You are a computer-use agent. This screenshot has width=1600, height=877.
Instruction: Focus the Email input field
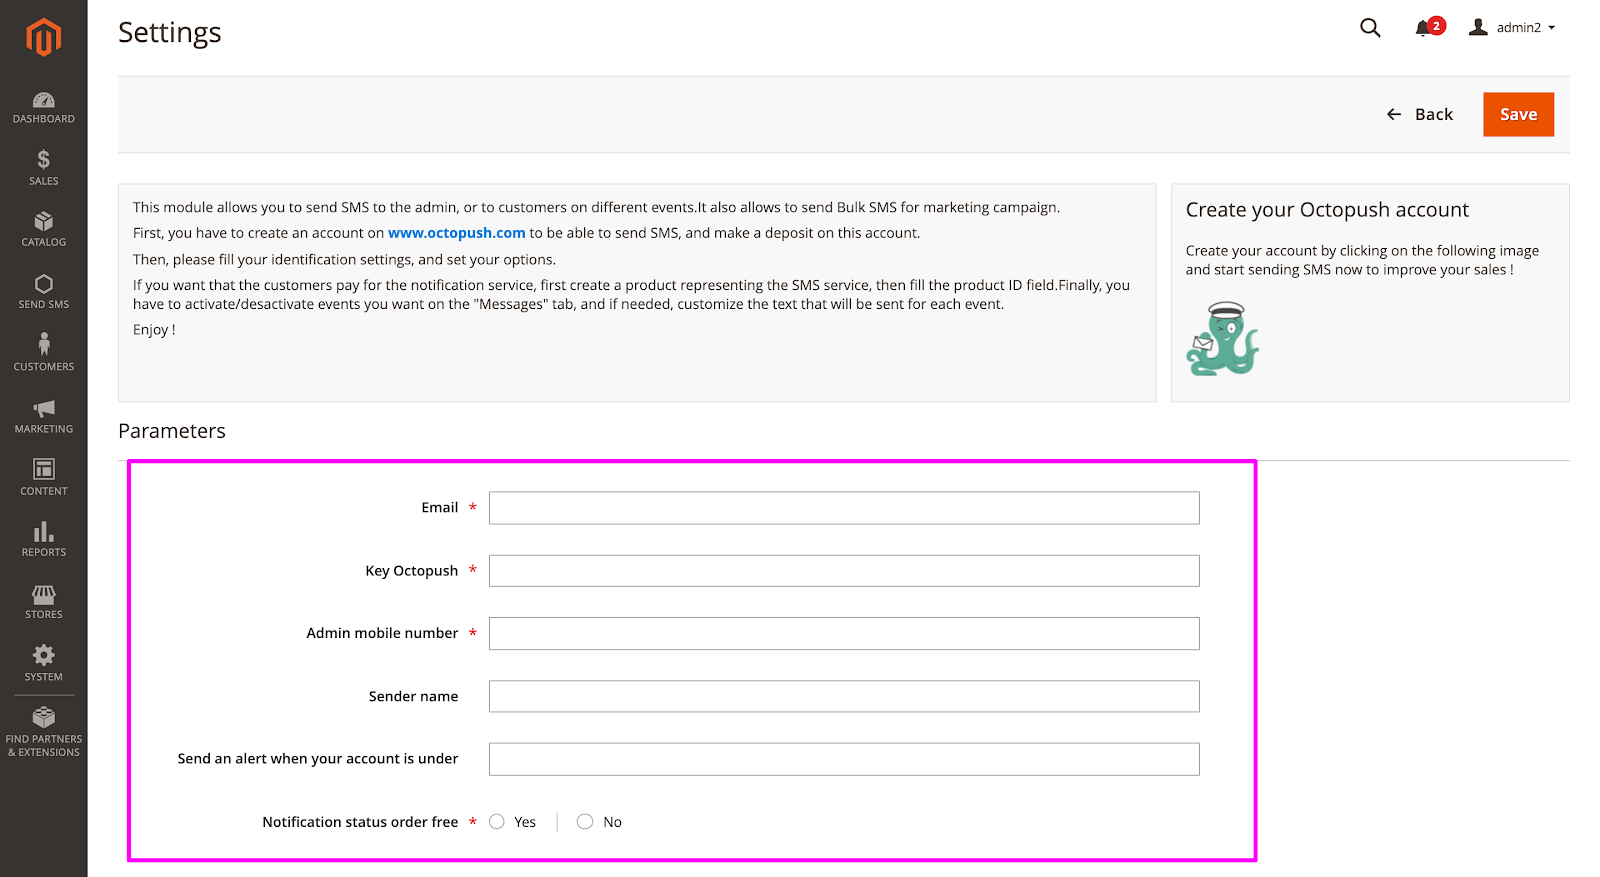click(844, 508)
